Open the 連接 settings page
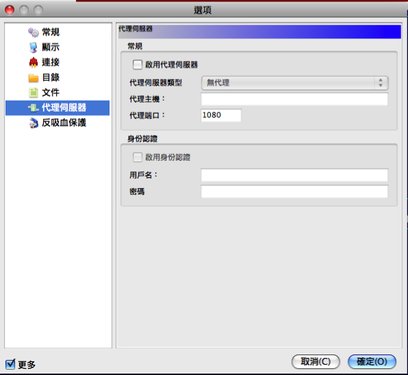Image resolution: width=408 pixels, height=375 pixels. [51, 62]
